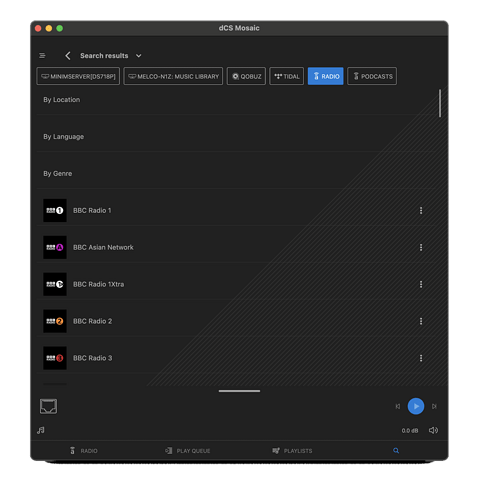Click the now-playing panel drag handle
The width and height of the screenshot is (478, 500).
[x=239, y=391]
